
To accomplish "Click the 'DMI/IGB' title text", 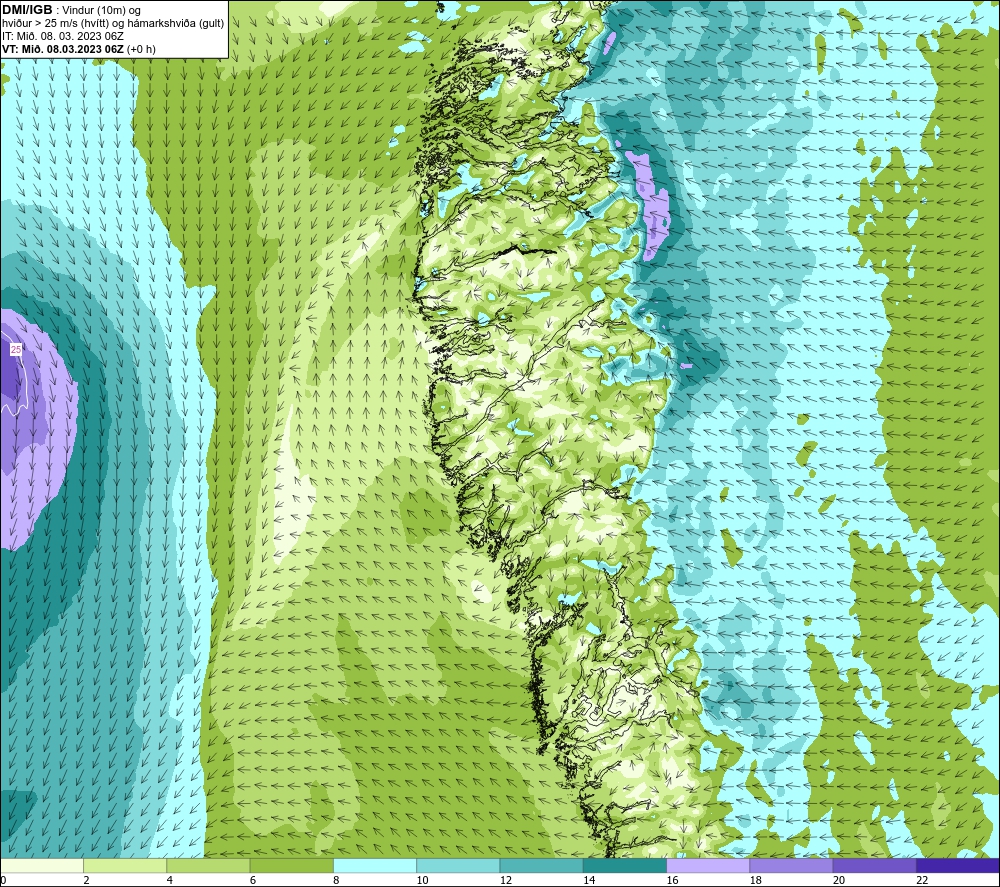I will pyautogui.click(x=27, y=10).
